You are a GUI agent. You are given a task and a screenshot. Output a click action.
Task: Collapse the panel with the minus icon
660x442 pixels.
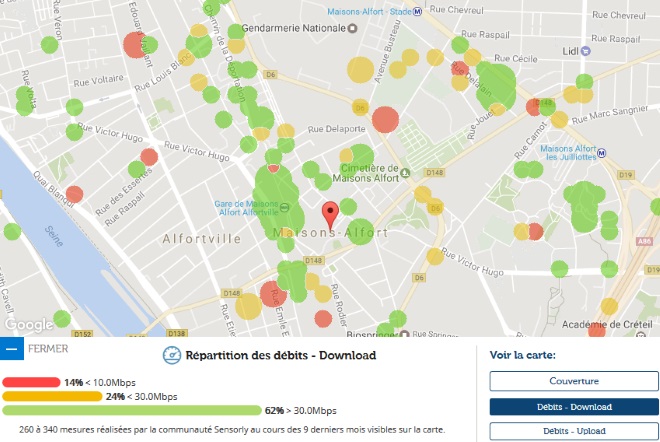click(x=11, y=350)
